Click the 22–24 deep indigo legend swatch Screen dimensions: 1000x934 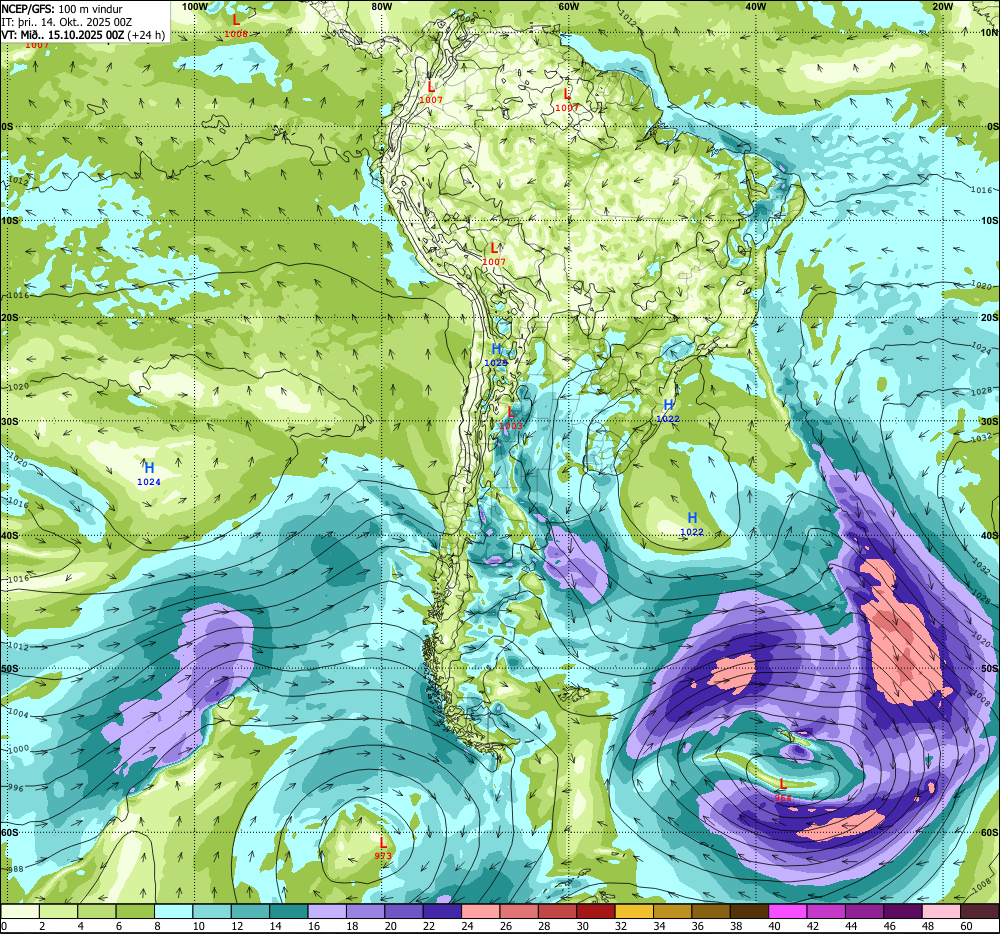click(x=443, y=911)
